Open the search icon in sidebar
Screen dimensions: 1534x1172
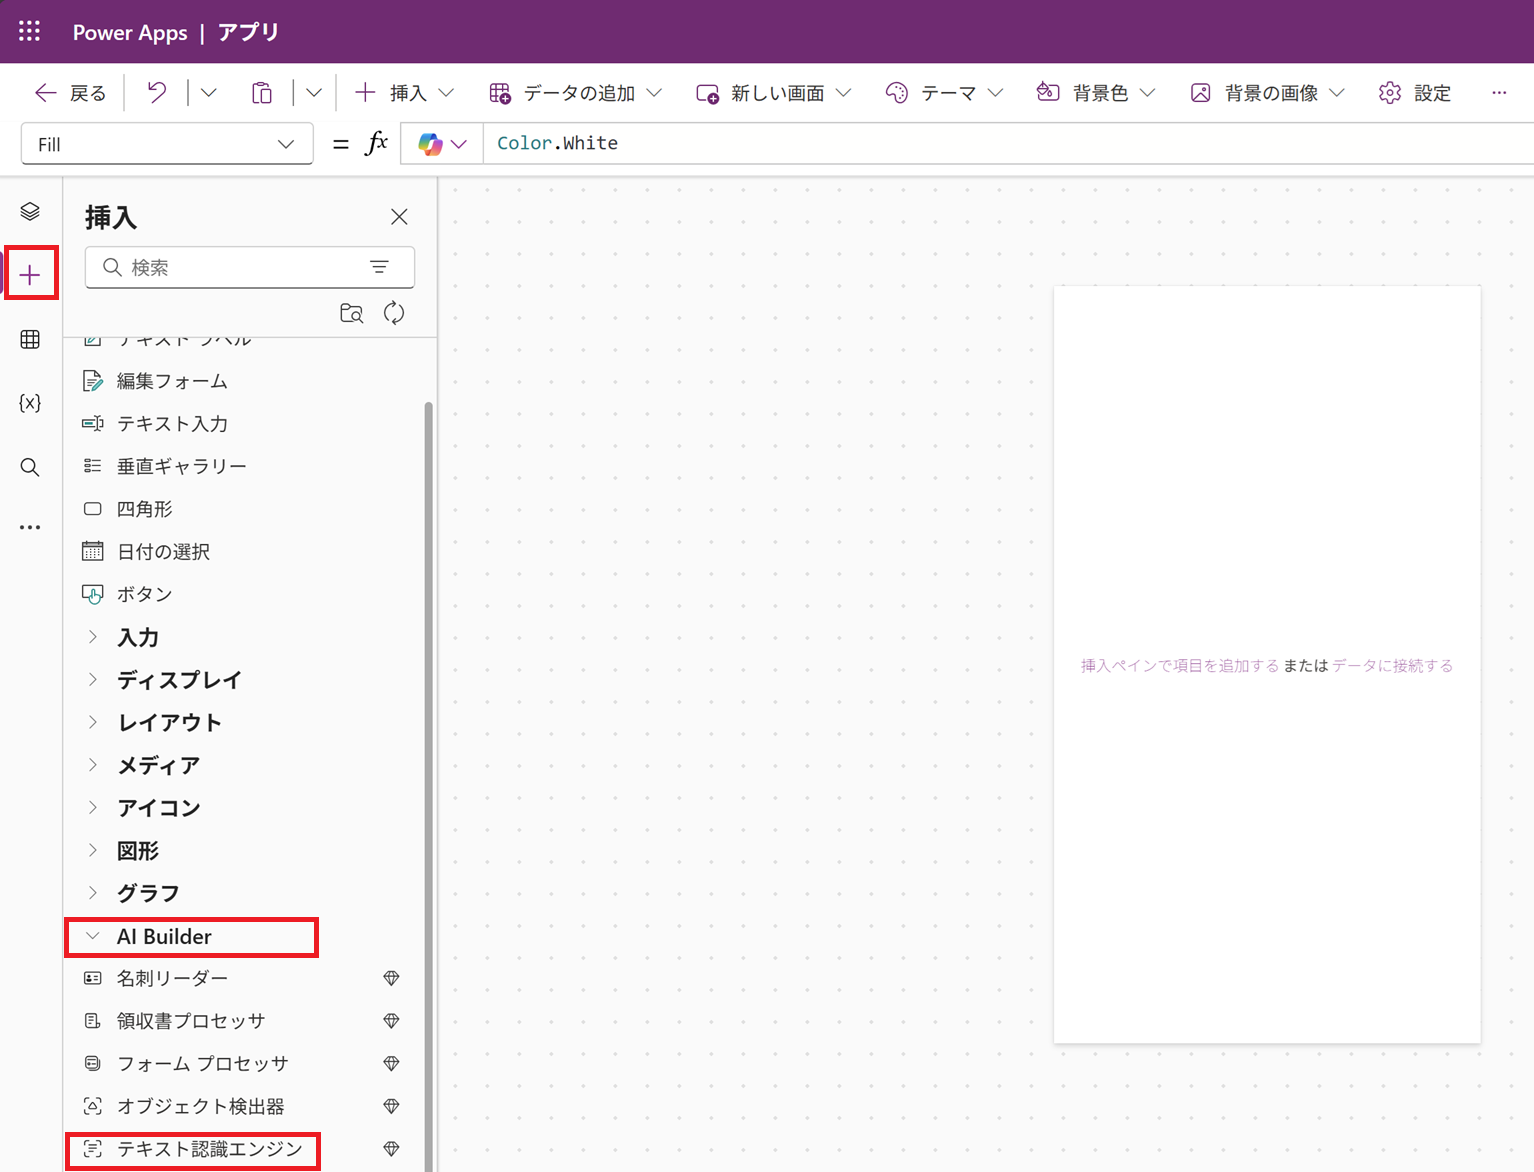point(30,467)
